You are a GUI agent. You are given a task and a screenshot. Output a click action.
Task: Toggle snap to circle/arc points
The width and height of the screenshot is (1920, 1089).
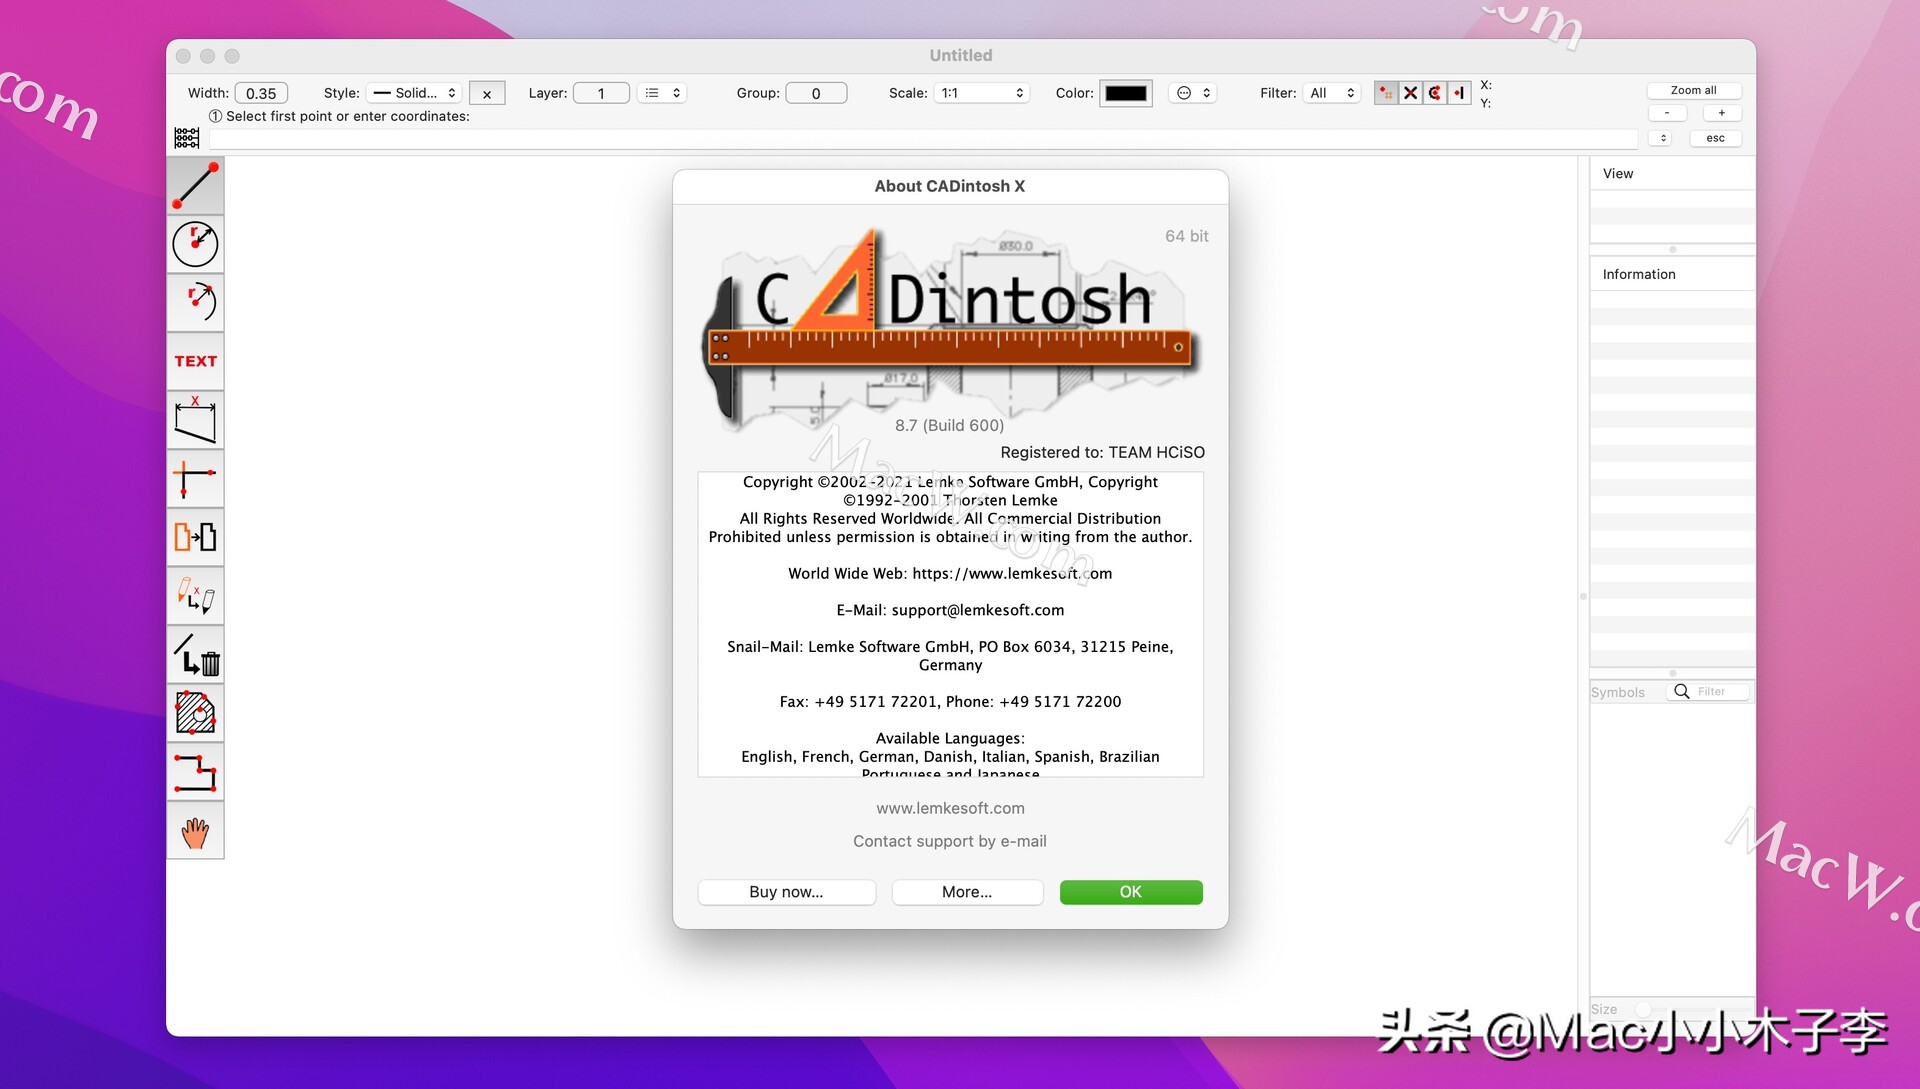(x=1435, y=93)
